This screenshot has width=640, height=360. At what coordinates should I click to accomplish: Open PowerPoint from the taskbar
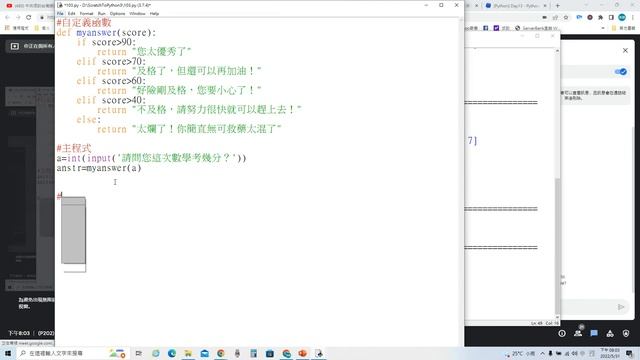pyautogui.click(x=302, y=353)
